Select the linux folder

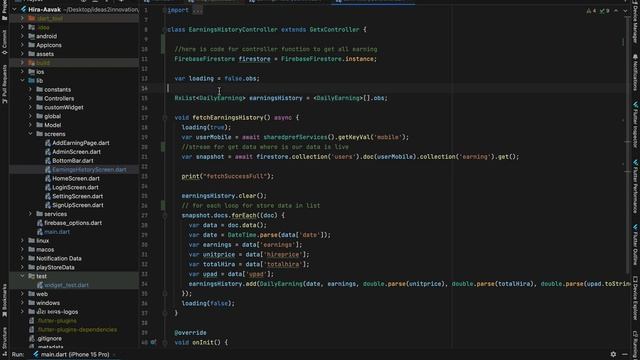(x=42, y=241)
